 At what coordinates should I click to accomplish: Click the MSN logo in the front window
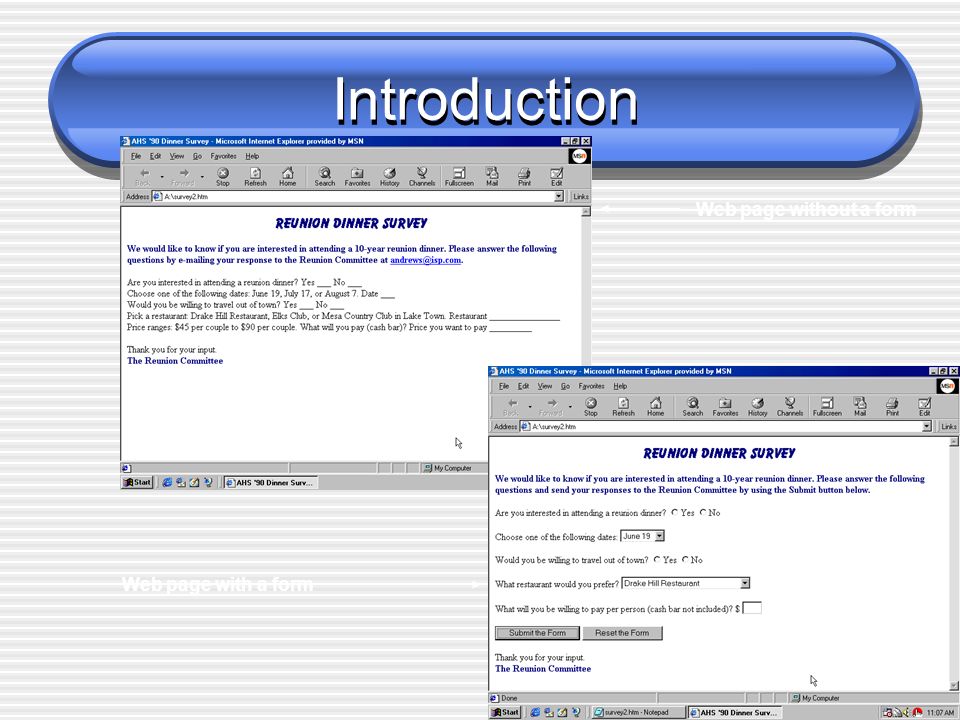pos(947,386)
